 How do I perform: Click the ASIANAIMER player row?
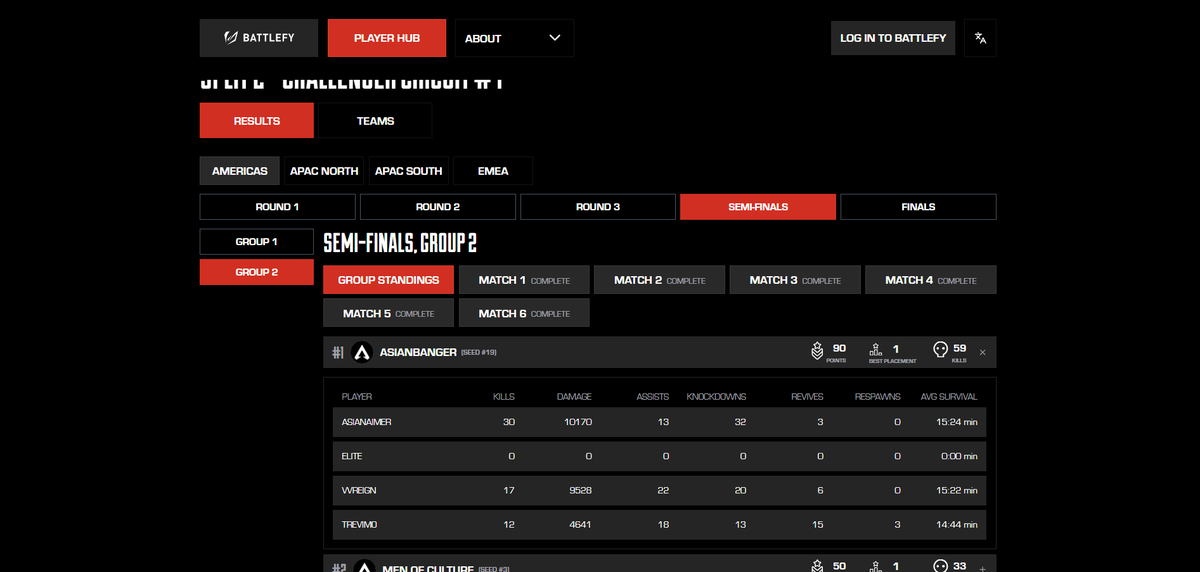coord(659,422)
